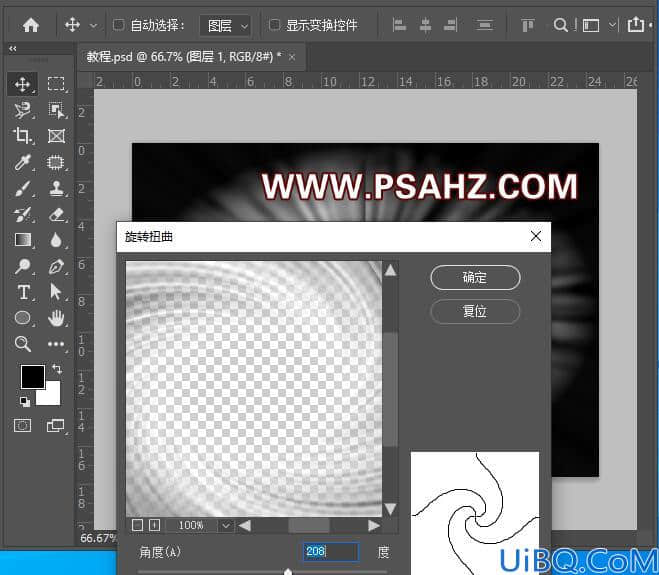
Task: Click align top edges icon
Action: click(x=527, y=25)
